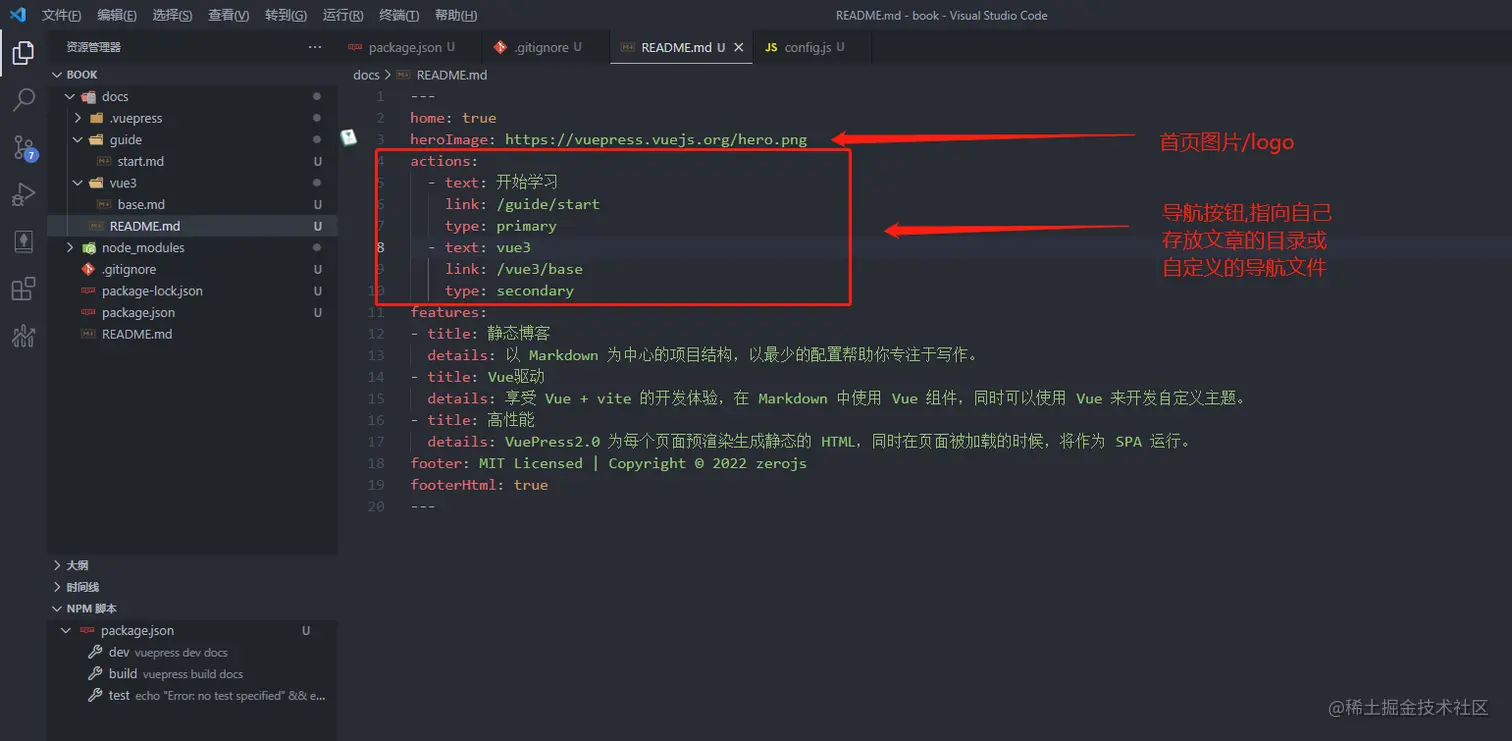Click the wrench icon beside test script

pyautogui.click(x=96, y=695)
